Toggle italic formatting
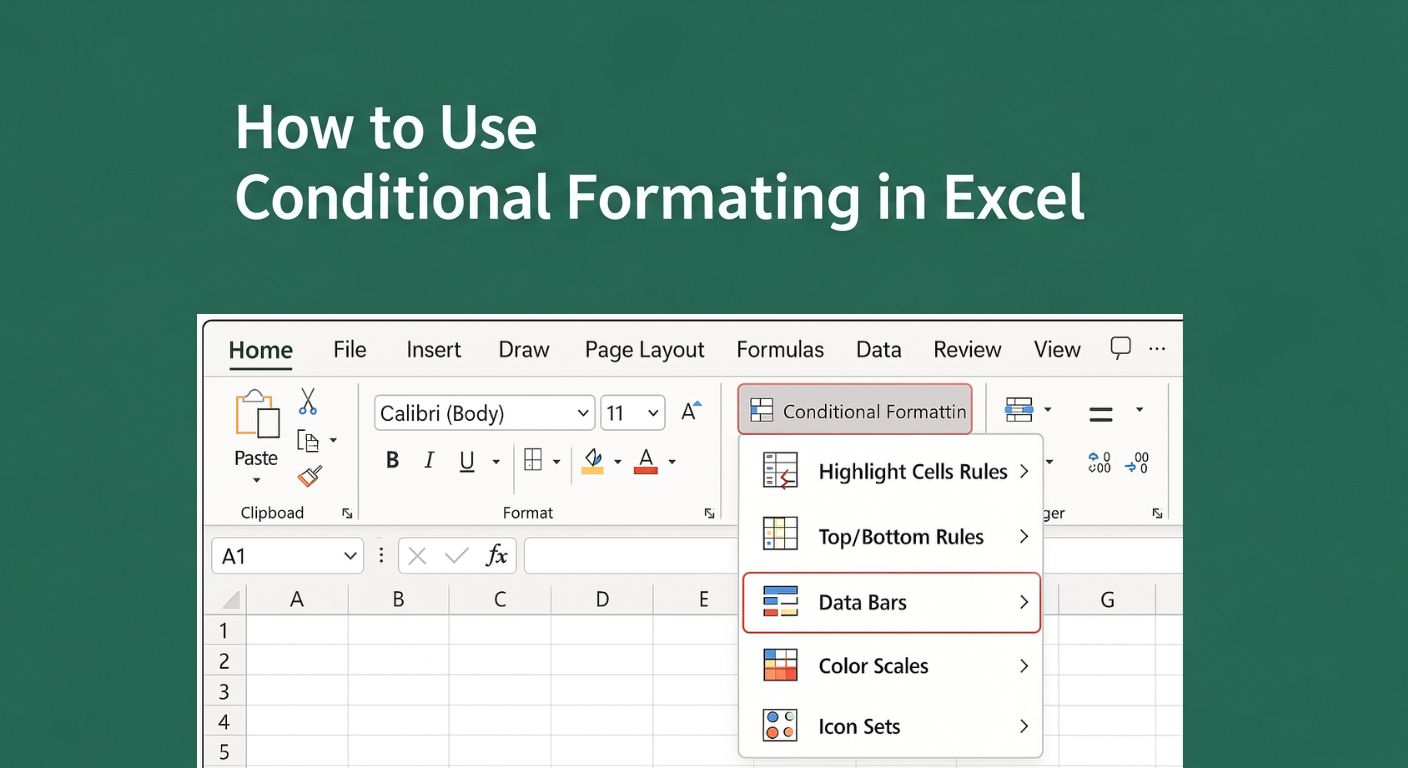This screenshot has height=768, width=1408. [429, 460]
